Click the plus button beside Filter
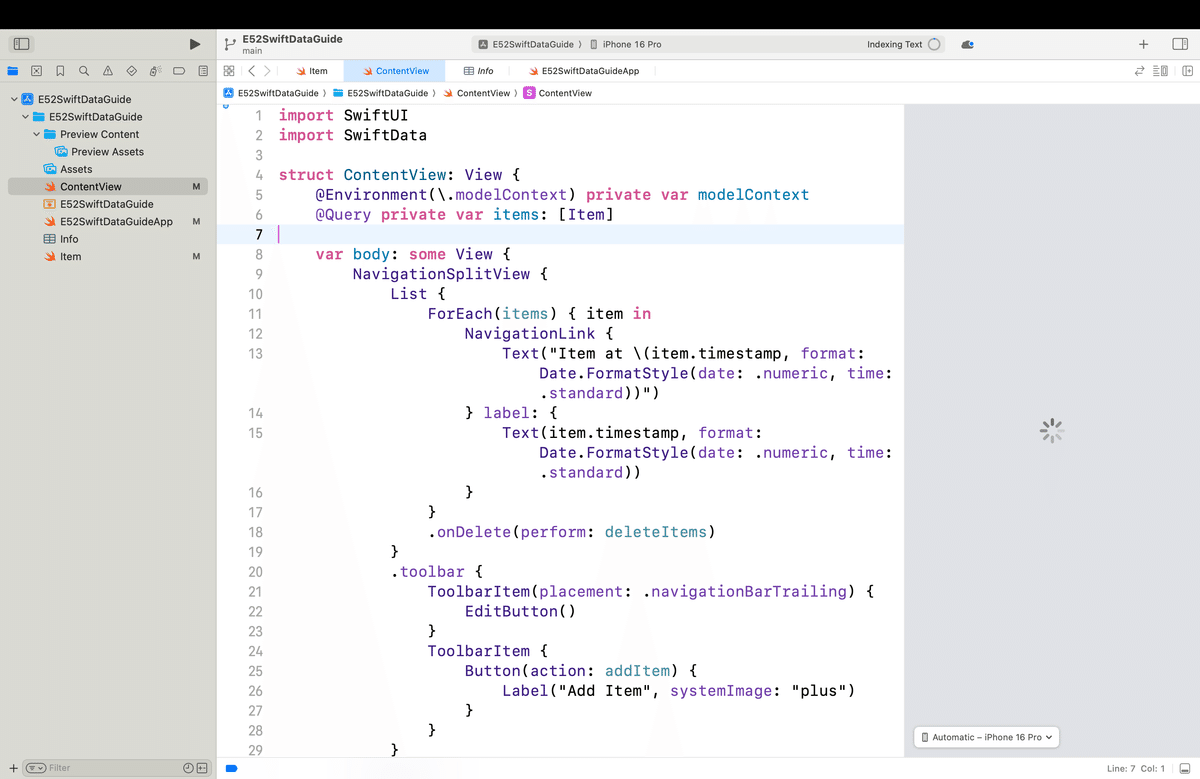Viewport: 1200px width, 779px height. [12, 767]
